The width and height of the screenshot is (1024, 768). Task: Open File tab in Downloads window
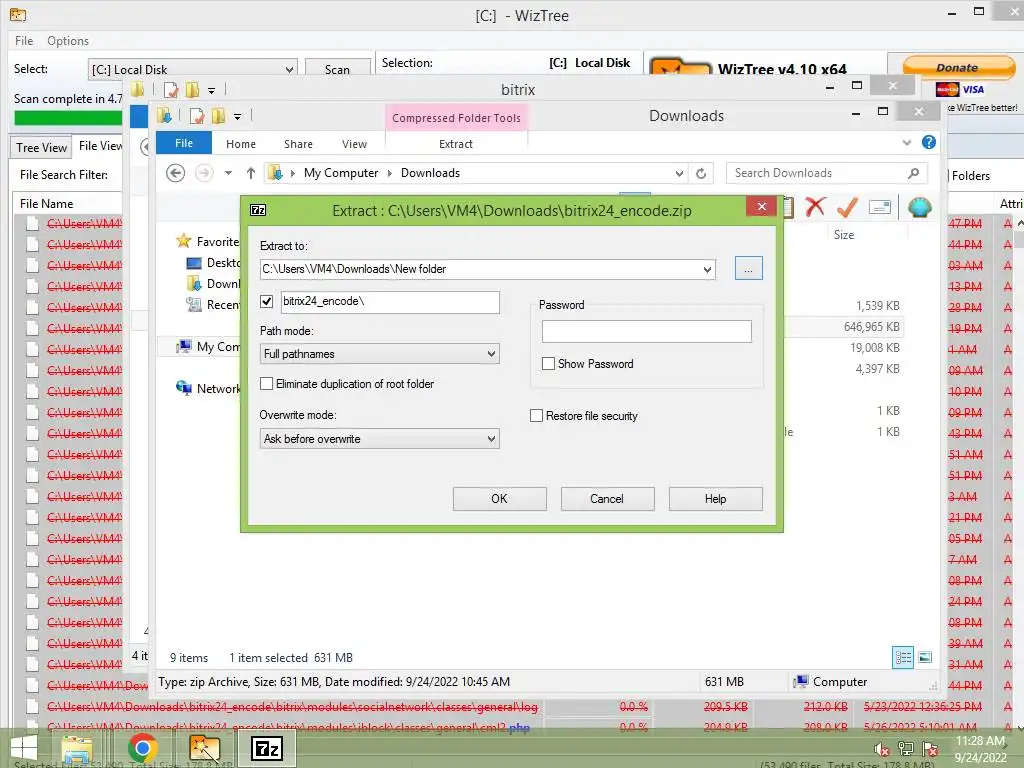(184, 143)
